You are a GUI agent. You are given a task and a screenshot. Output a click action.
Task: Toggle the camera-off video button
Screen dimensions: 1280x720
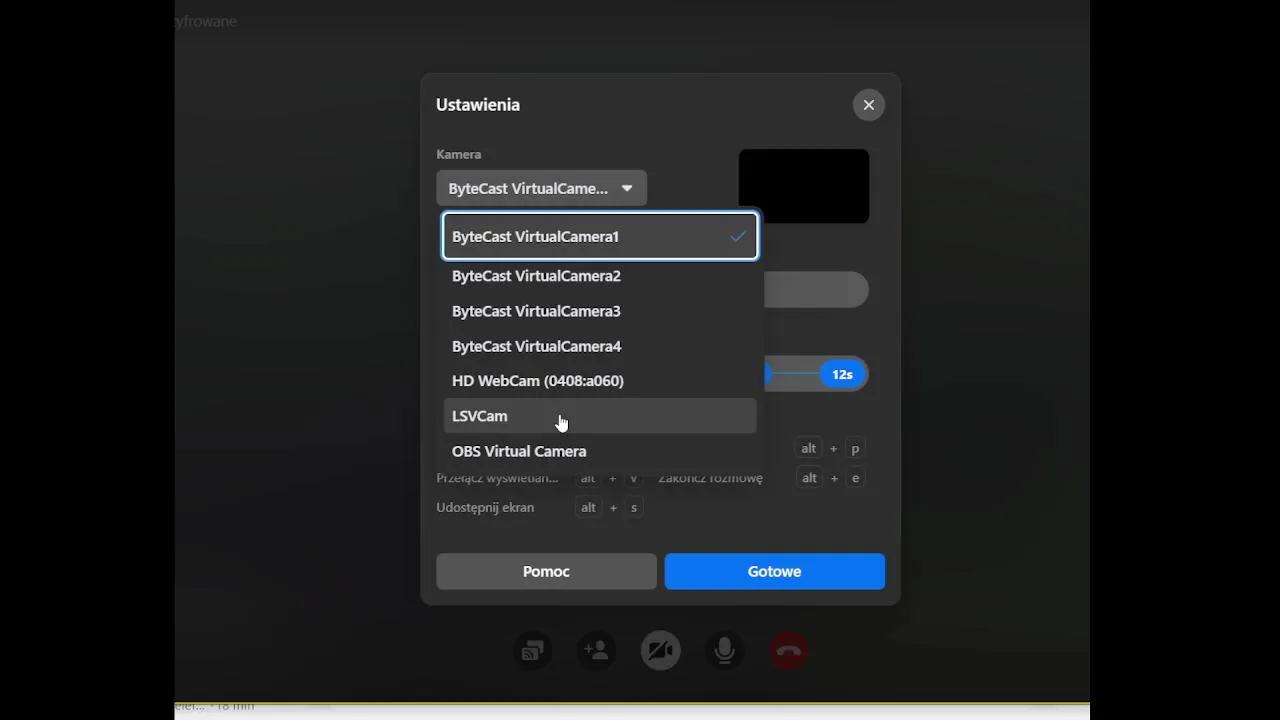pyautogui.click(x=660, y=651)
